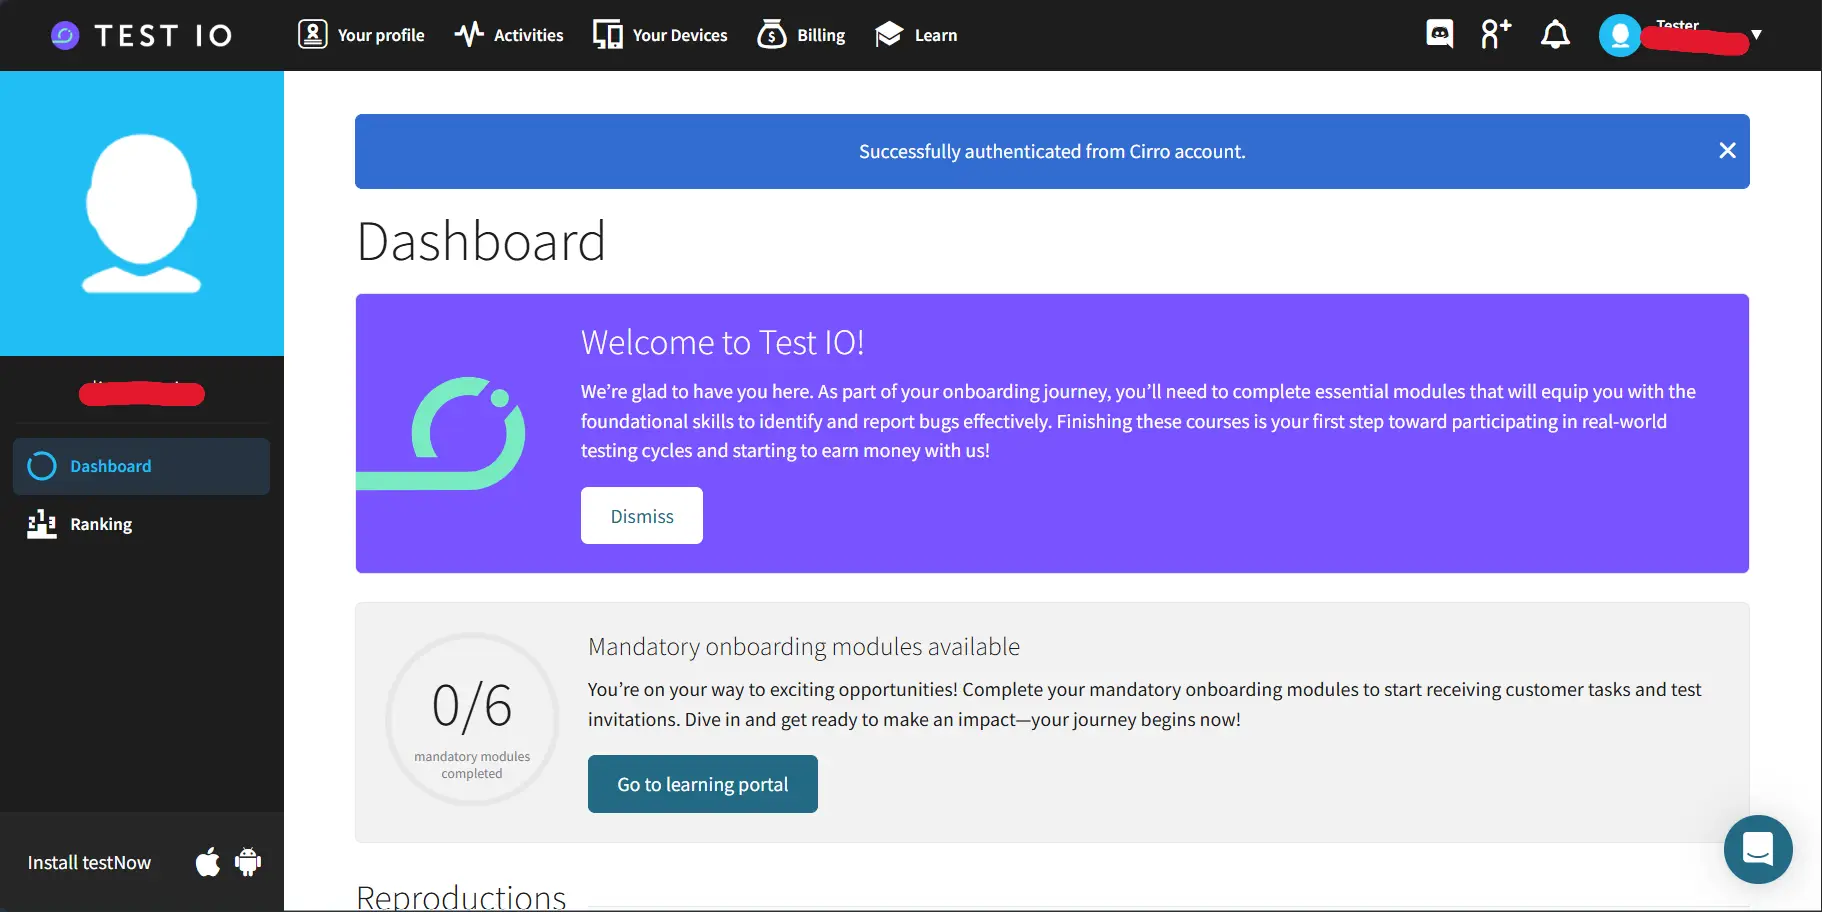Image resolution: width=1822 pixels, height=912 pixels.
Task: Click the 'Install testNow' label
Action: (x=89, y=863)
